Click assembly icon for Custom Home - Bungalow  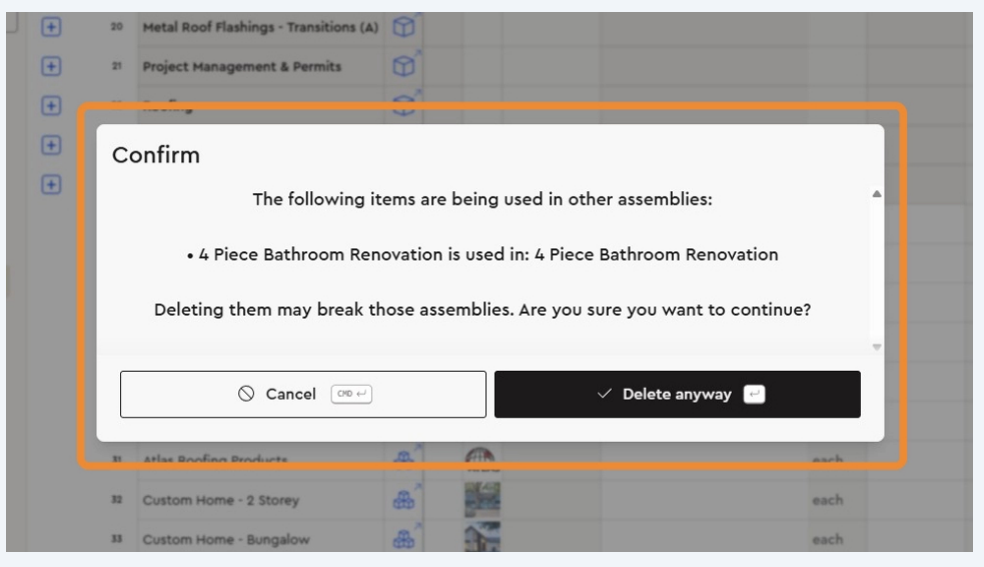(398, 542)
